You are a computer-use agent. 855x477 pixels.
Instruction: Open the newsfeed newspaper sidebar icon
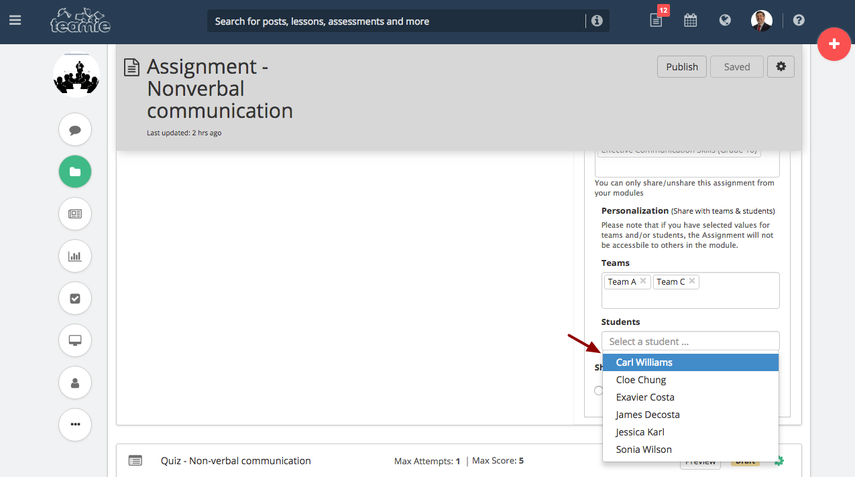pyautogui.click(x=75, y=214)
